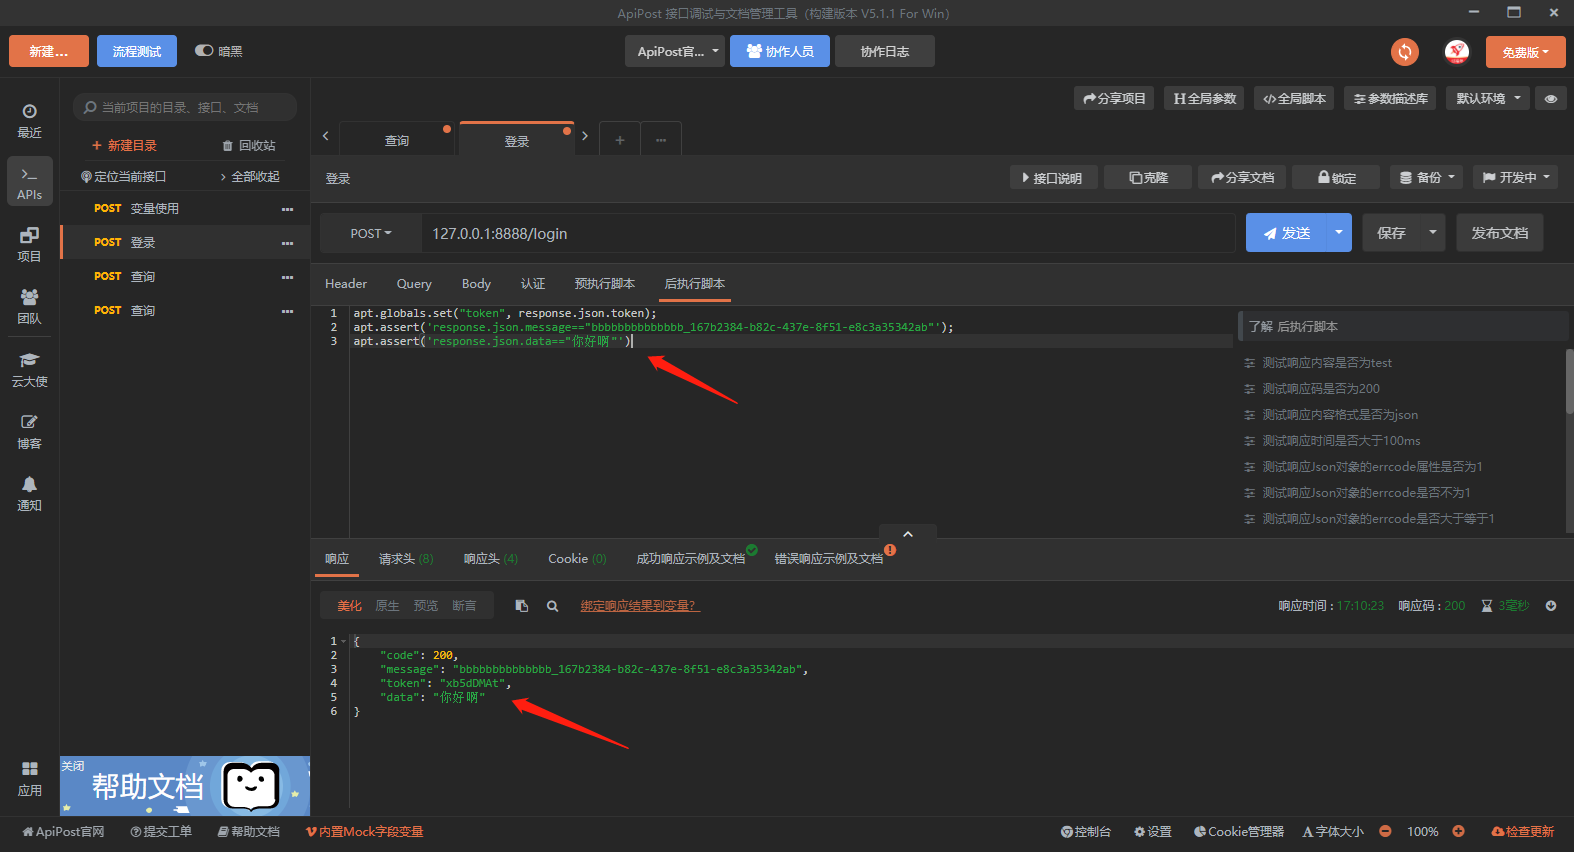The image size is (1574, 852).
Task: Click the 绑定响应结果到变量 link
Action: (x=640, y=606)
